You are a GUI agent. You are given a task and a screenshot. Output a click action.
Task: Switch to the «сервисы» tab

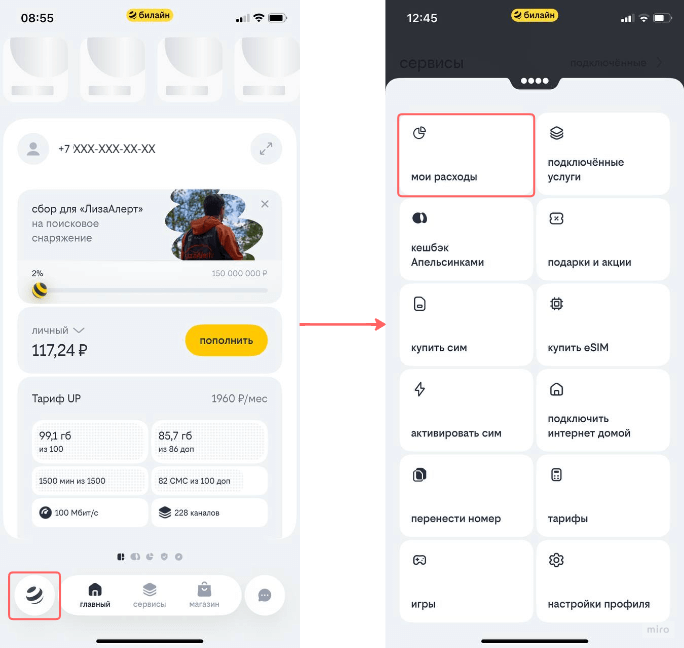pos(149,595)
